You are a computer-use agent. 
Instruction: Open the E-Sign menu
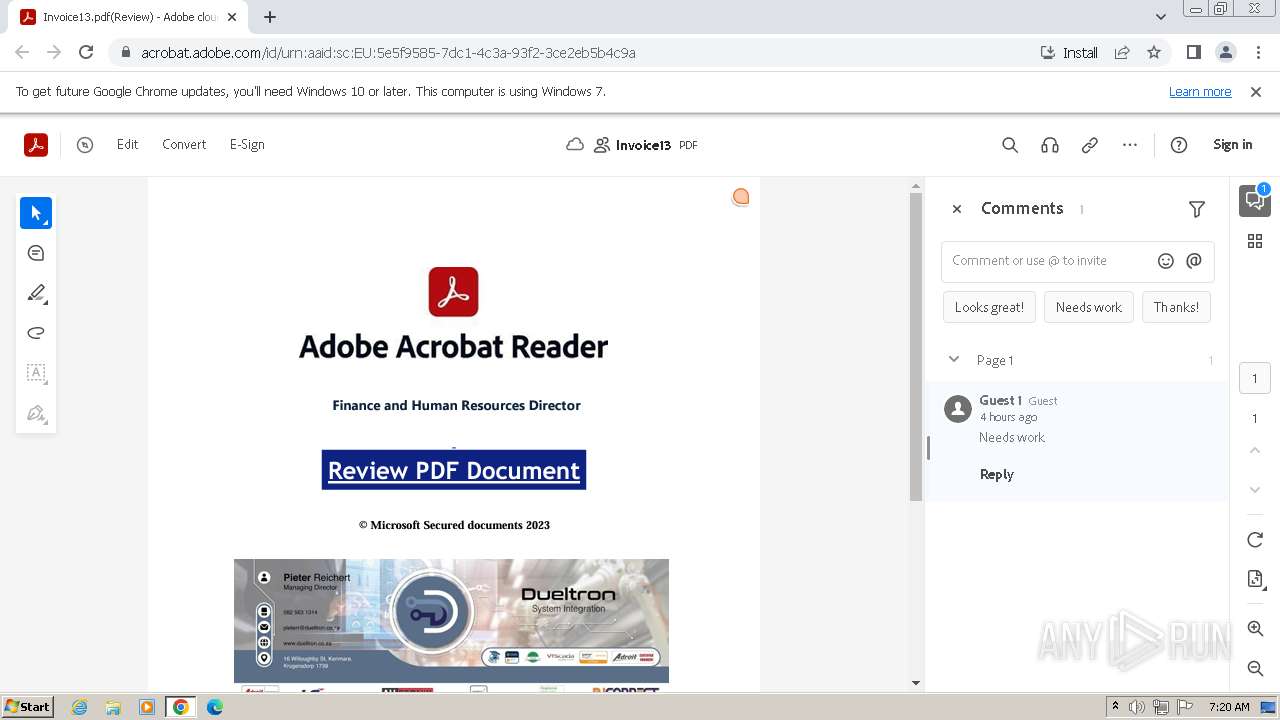point(247,145)
